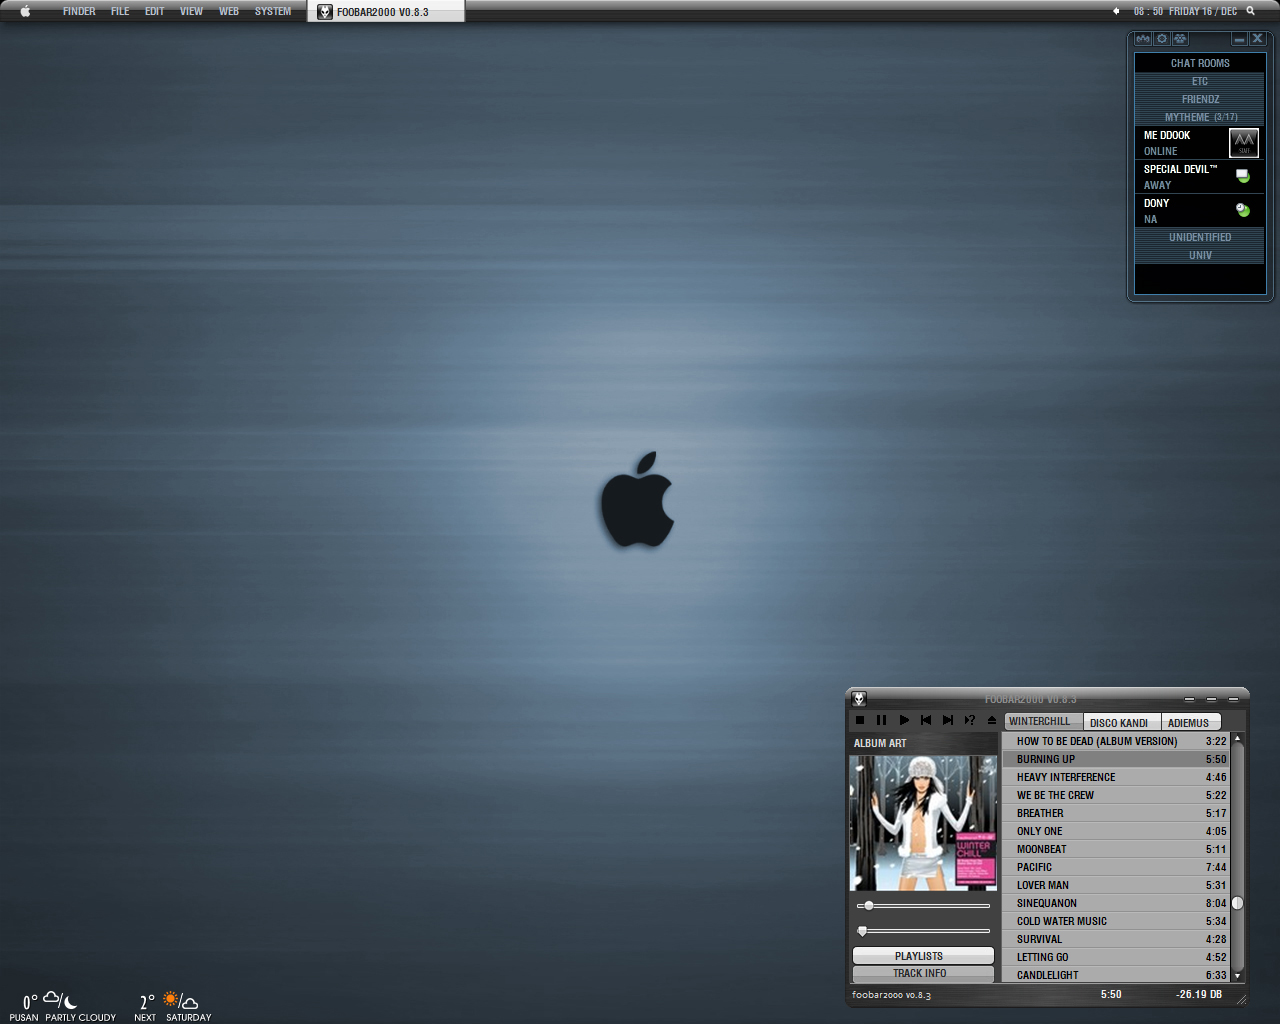
Task: Select contact Special Devil in messenger
Action: pos(1200,177)
